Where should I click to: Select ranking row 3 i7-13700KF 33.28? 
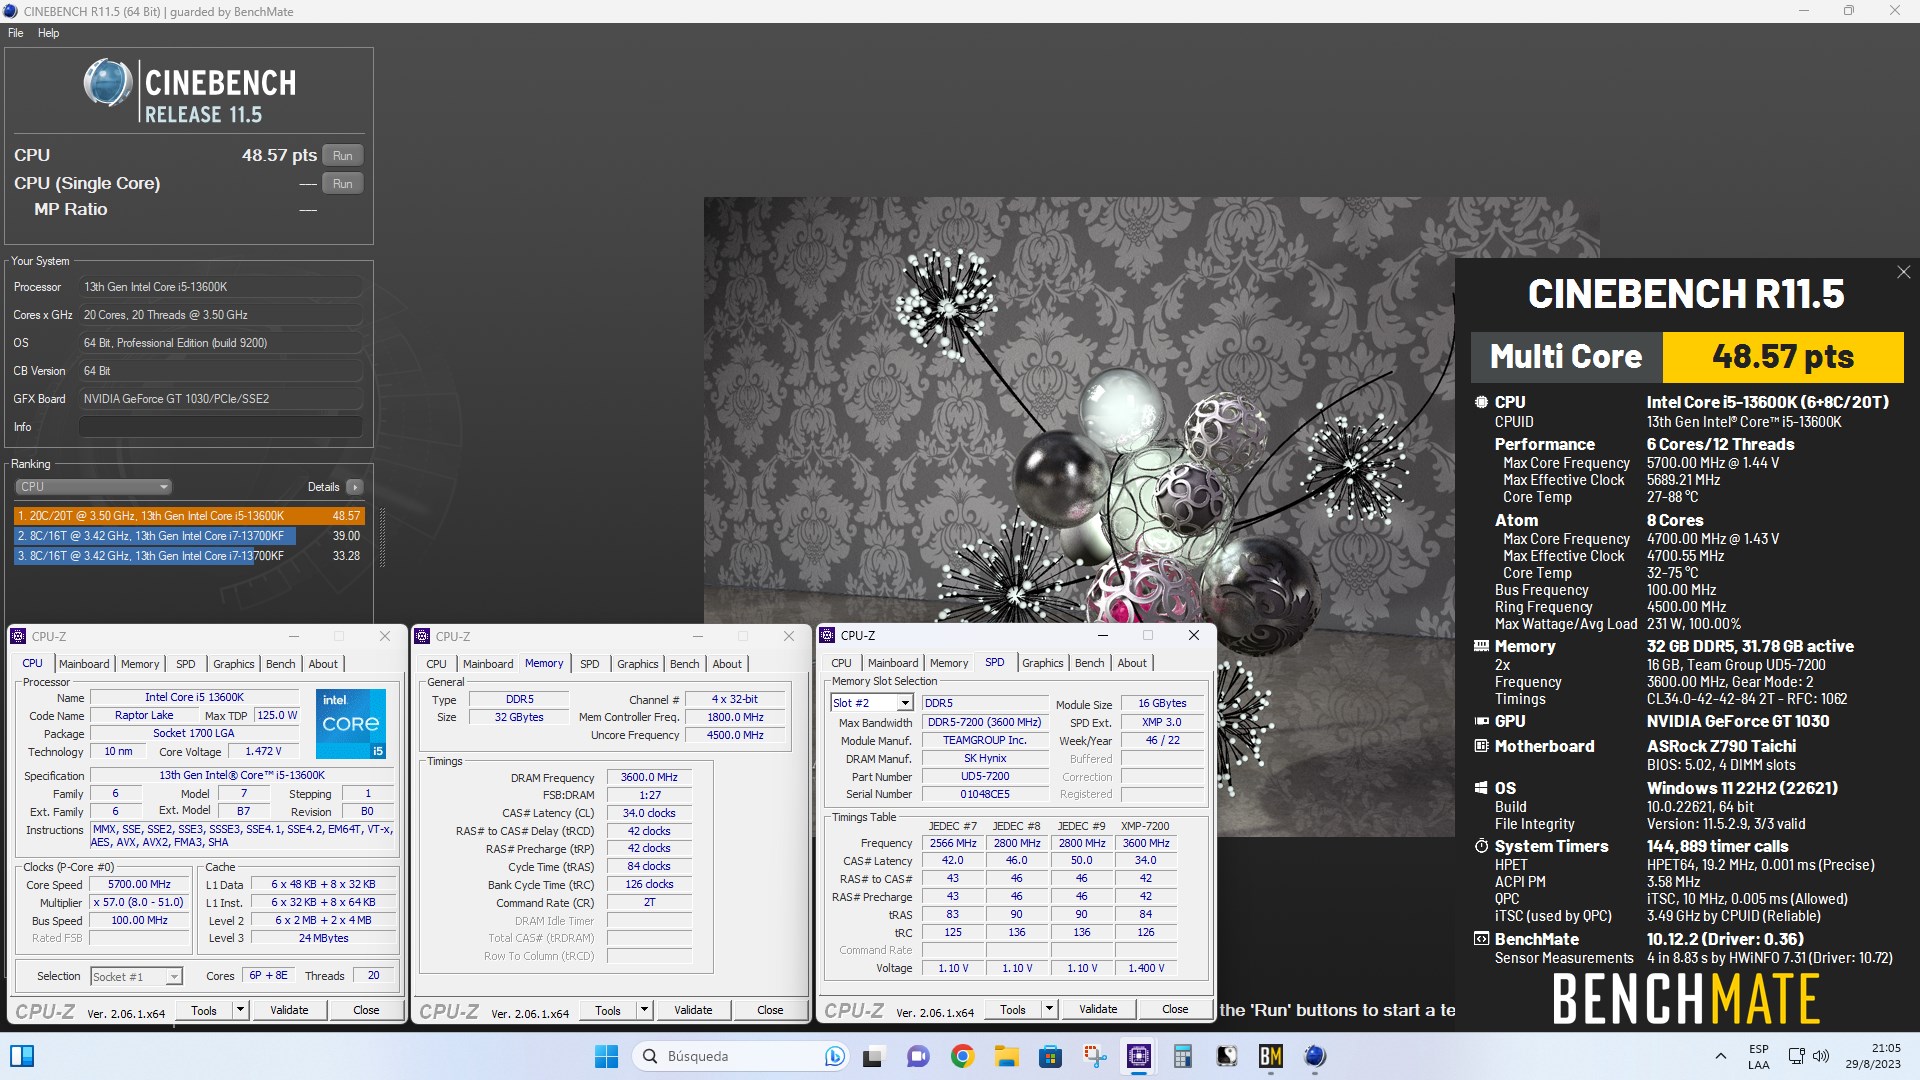click(x=189, y=556)
